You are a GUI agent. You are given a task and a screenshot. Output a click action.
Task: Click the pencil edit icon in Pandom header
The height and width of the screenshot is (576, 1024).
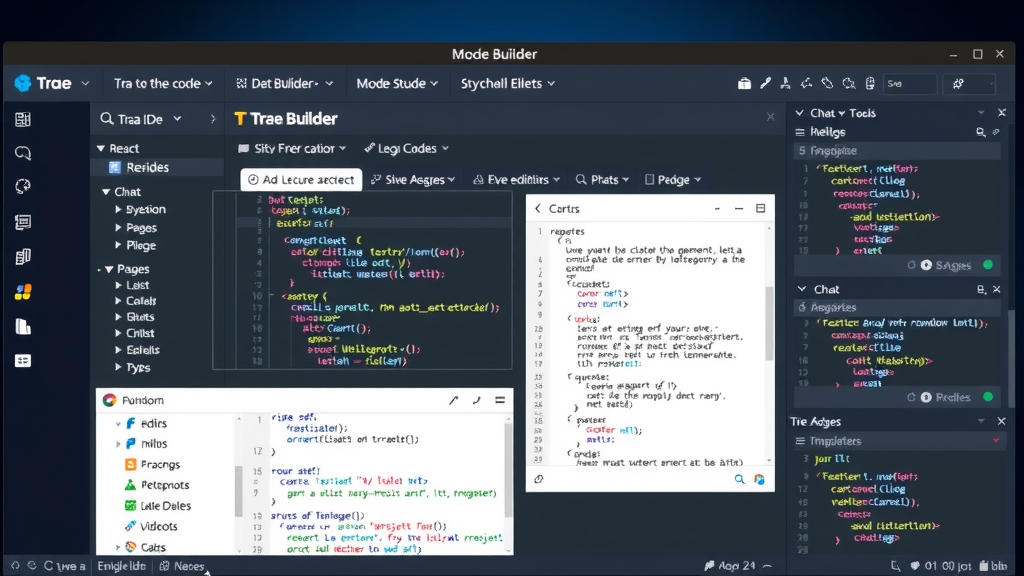coord(453,400)
